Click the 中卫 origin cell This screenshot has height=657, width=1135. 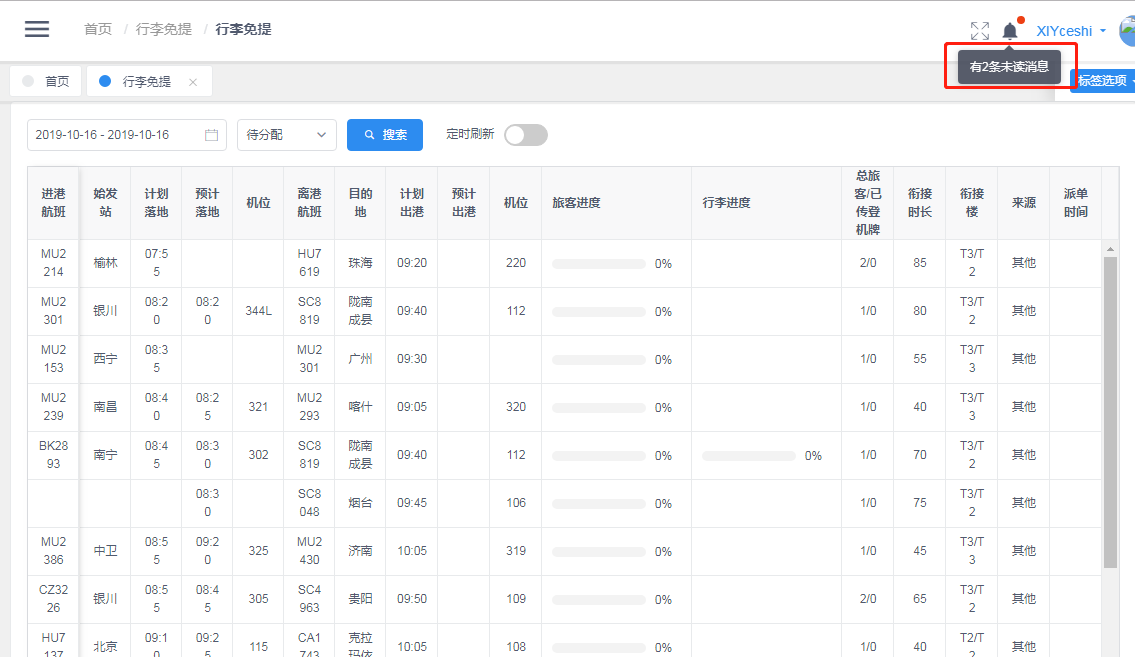point(105,551)
